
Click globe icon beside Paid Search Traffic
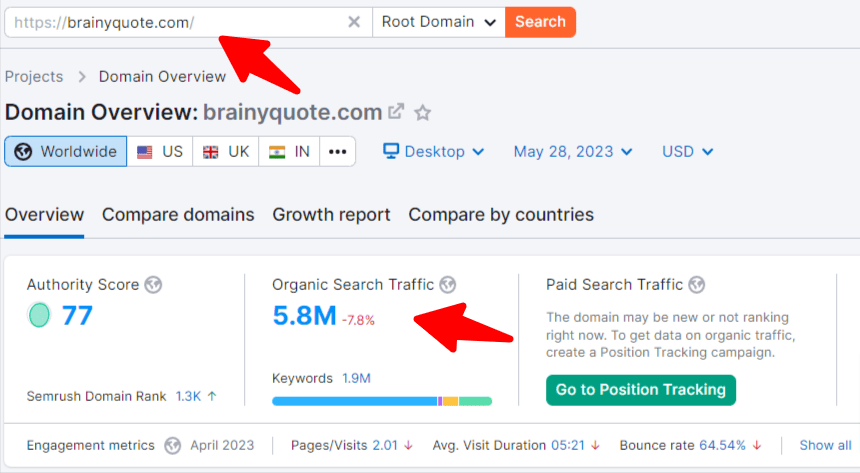click(x=697, y=285)
